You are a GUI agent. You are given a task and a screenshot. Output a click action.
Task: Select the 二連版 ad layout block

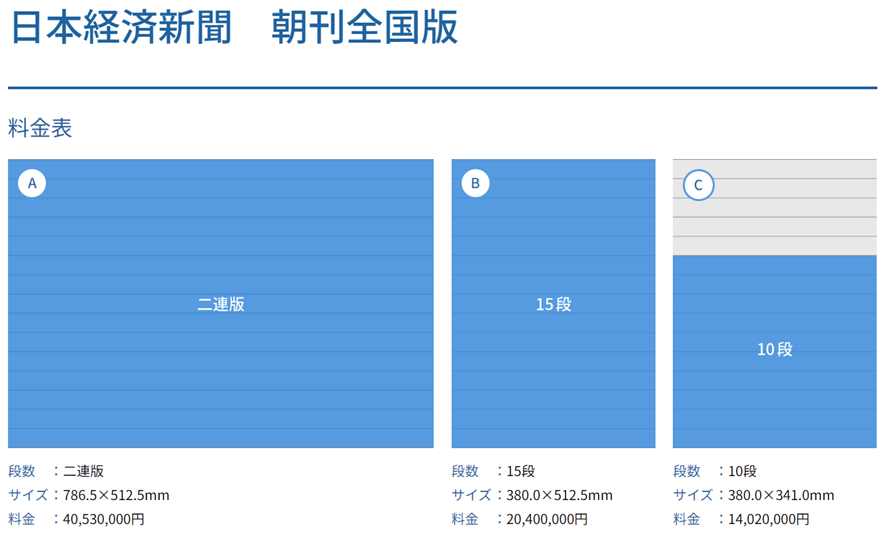(x=221, y=303)
